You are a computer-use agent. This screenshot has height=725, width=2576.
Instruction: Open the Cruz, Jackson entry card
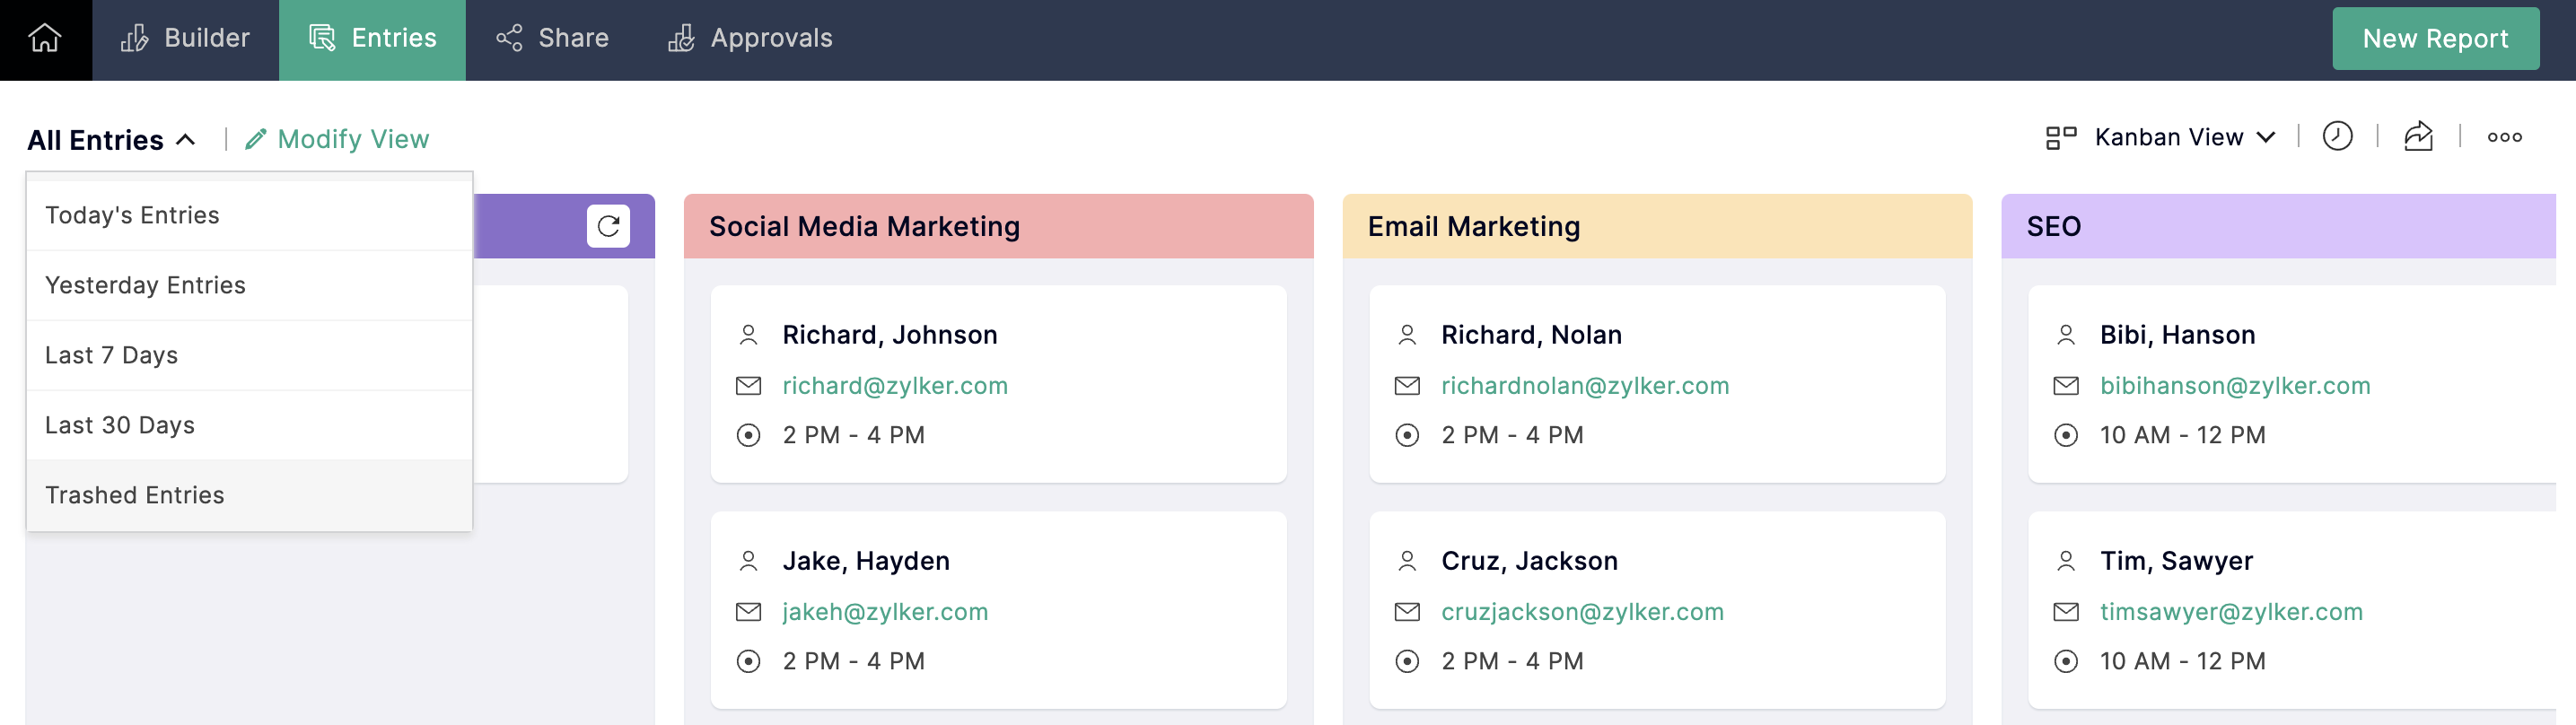point(1656,609)
